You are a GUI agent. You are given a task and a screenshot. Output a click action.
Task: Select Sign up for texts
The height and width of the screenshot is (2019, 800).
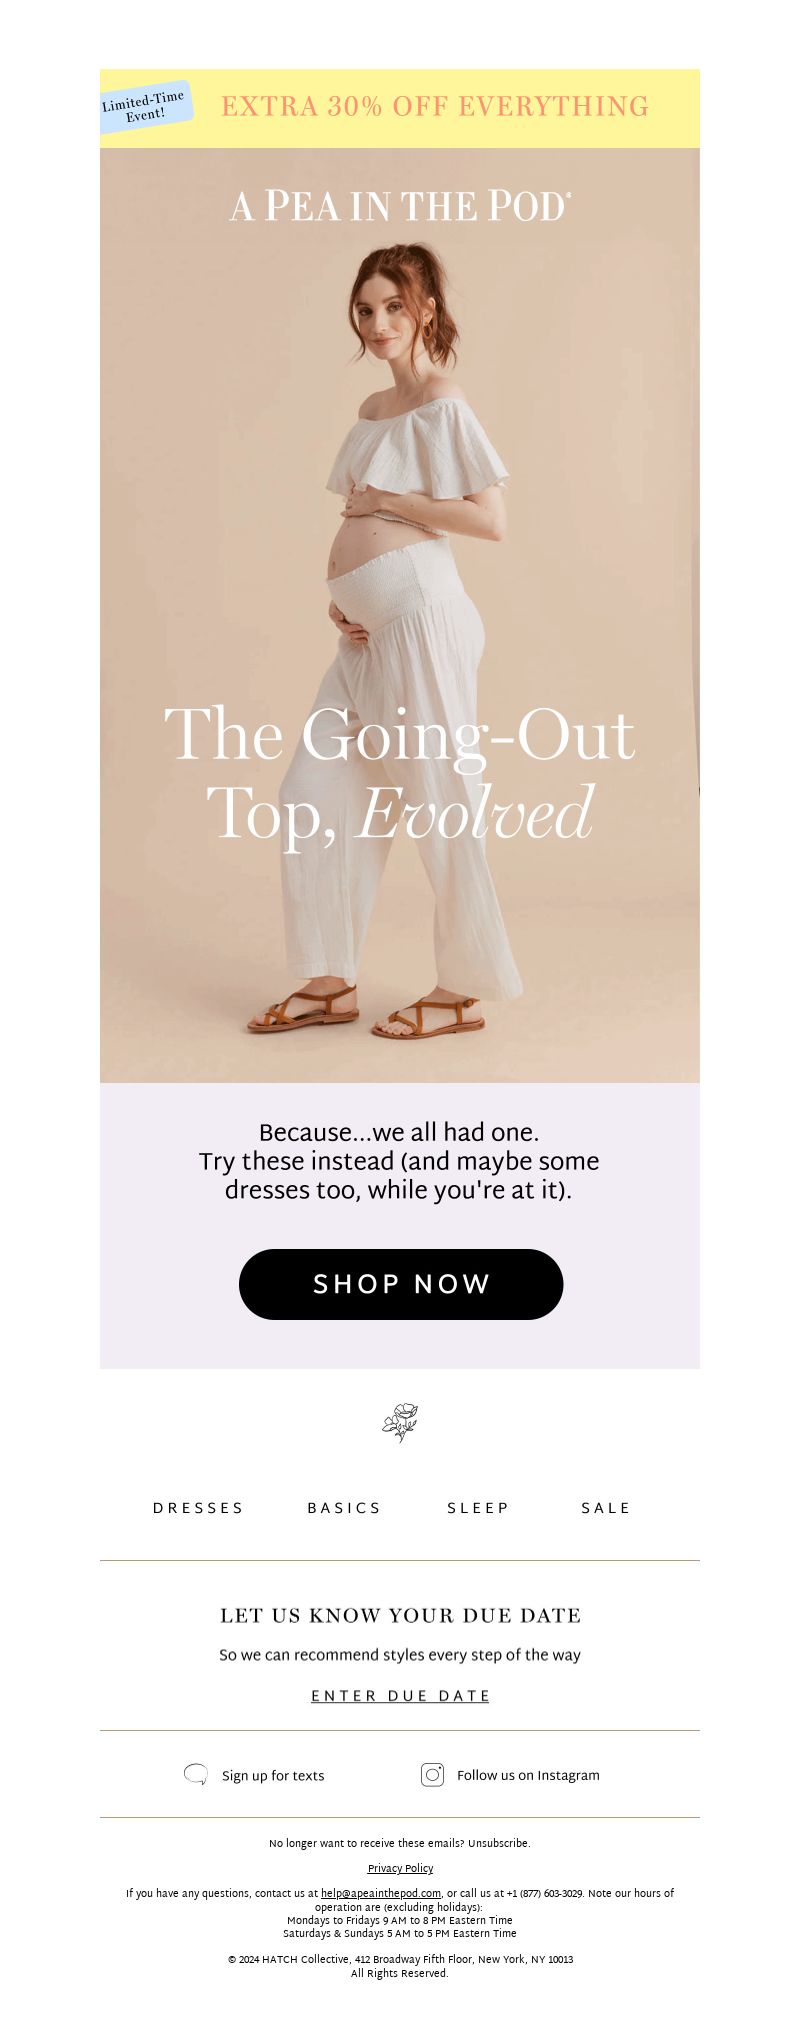[x=273, y=1775]
